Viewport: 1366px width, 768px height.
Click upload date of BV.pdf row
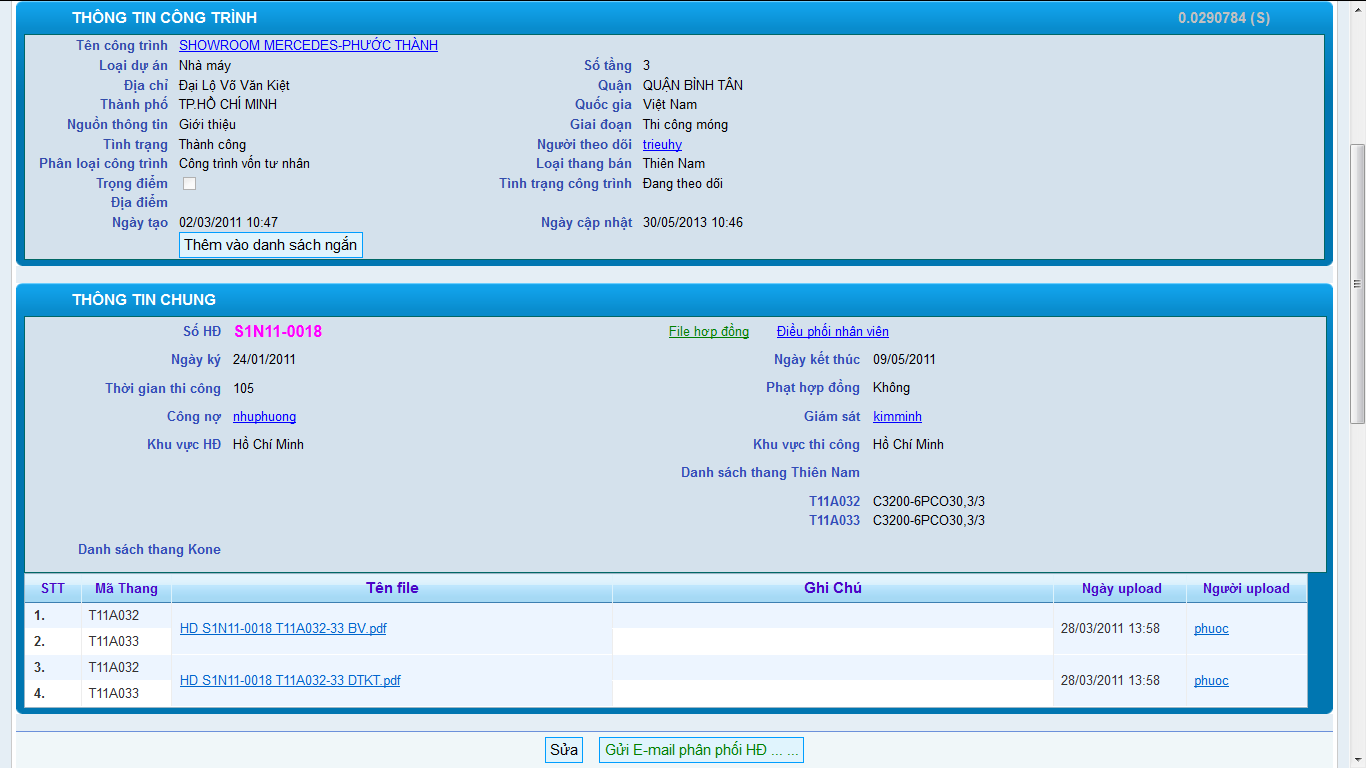click(1110, 629)
